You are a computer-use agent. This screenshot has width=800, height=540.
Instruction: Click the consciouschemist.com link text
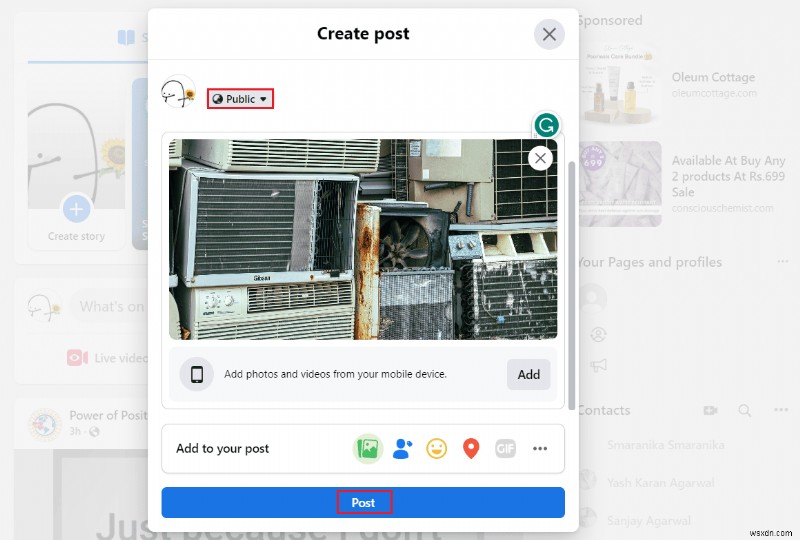722,208
